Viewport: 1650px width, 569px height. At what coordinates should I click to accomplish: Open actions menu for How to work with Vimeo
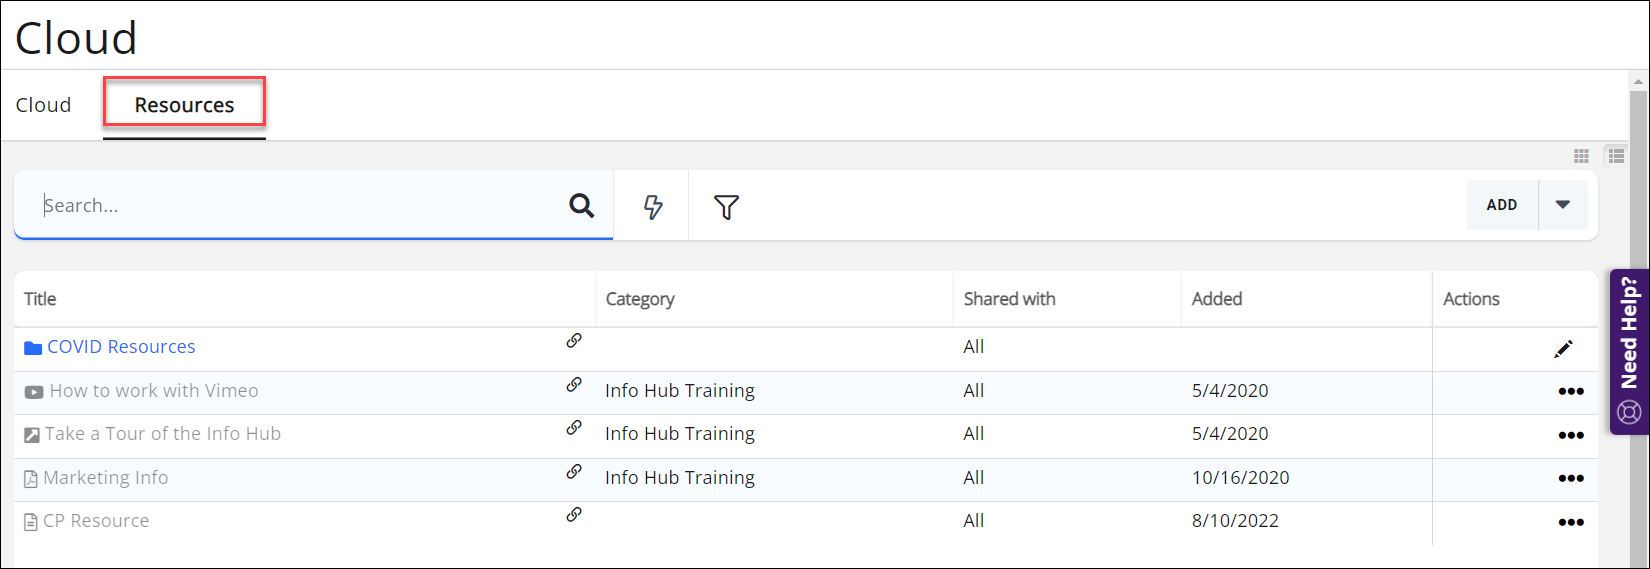1570,392
